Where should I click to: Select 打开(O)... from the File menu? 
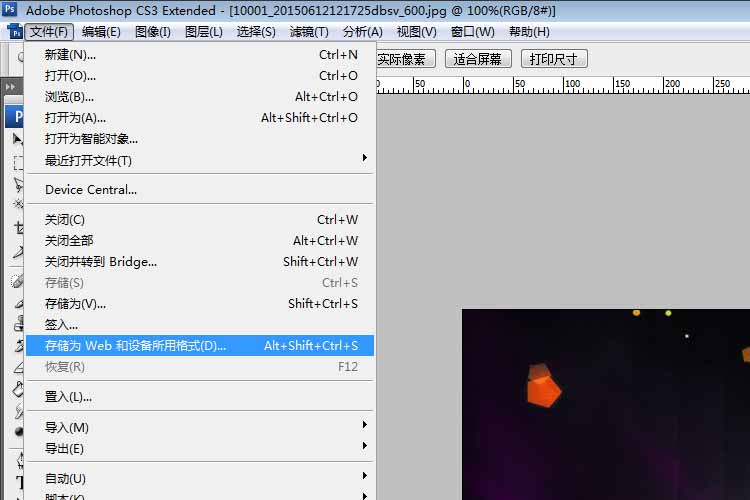(x=71, y=76)
